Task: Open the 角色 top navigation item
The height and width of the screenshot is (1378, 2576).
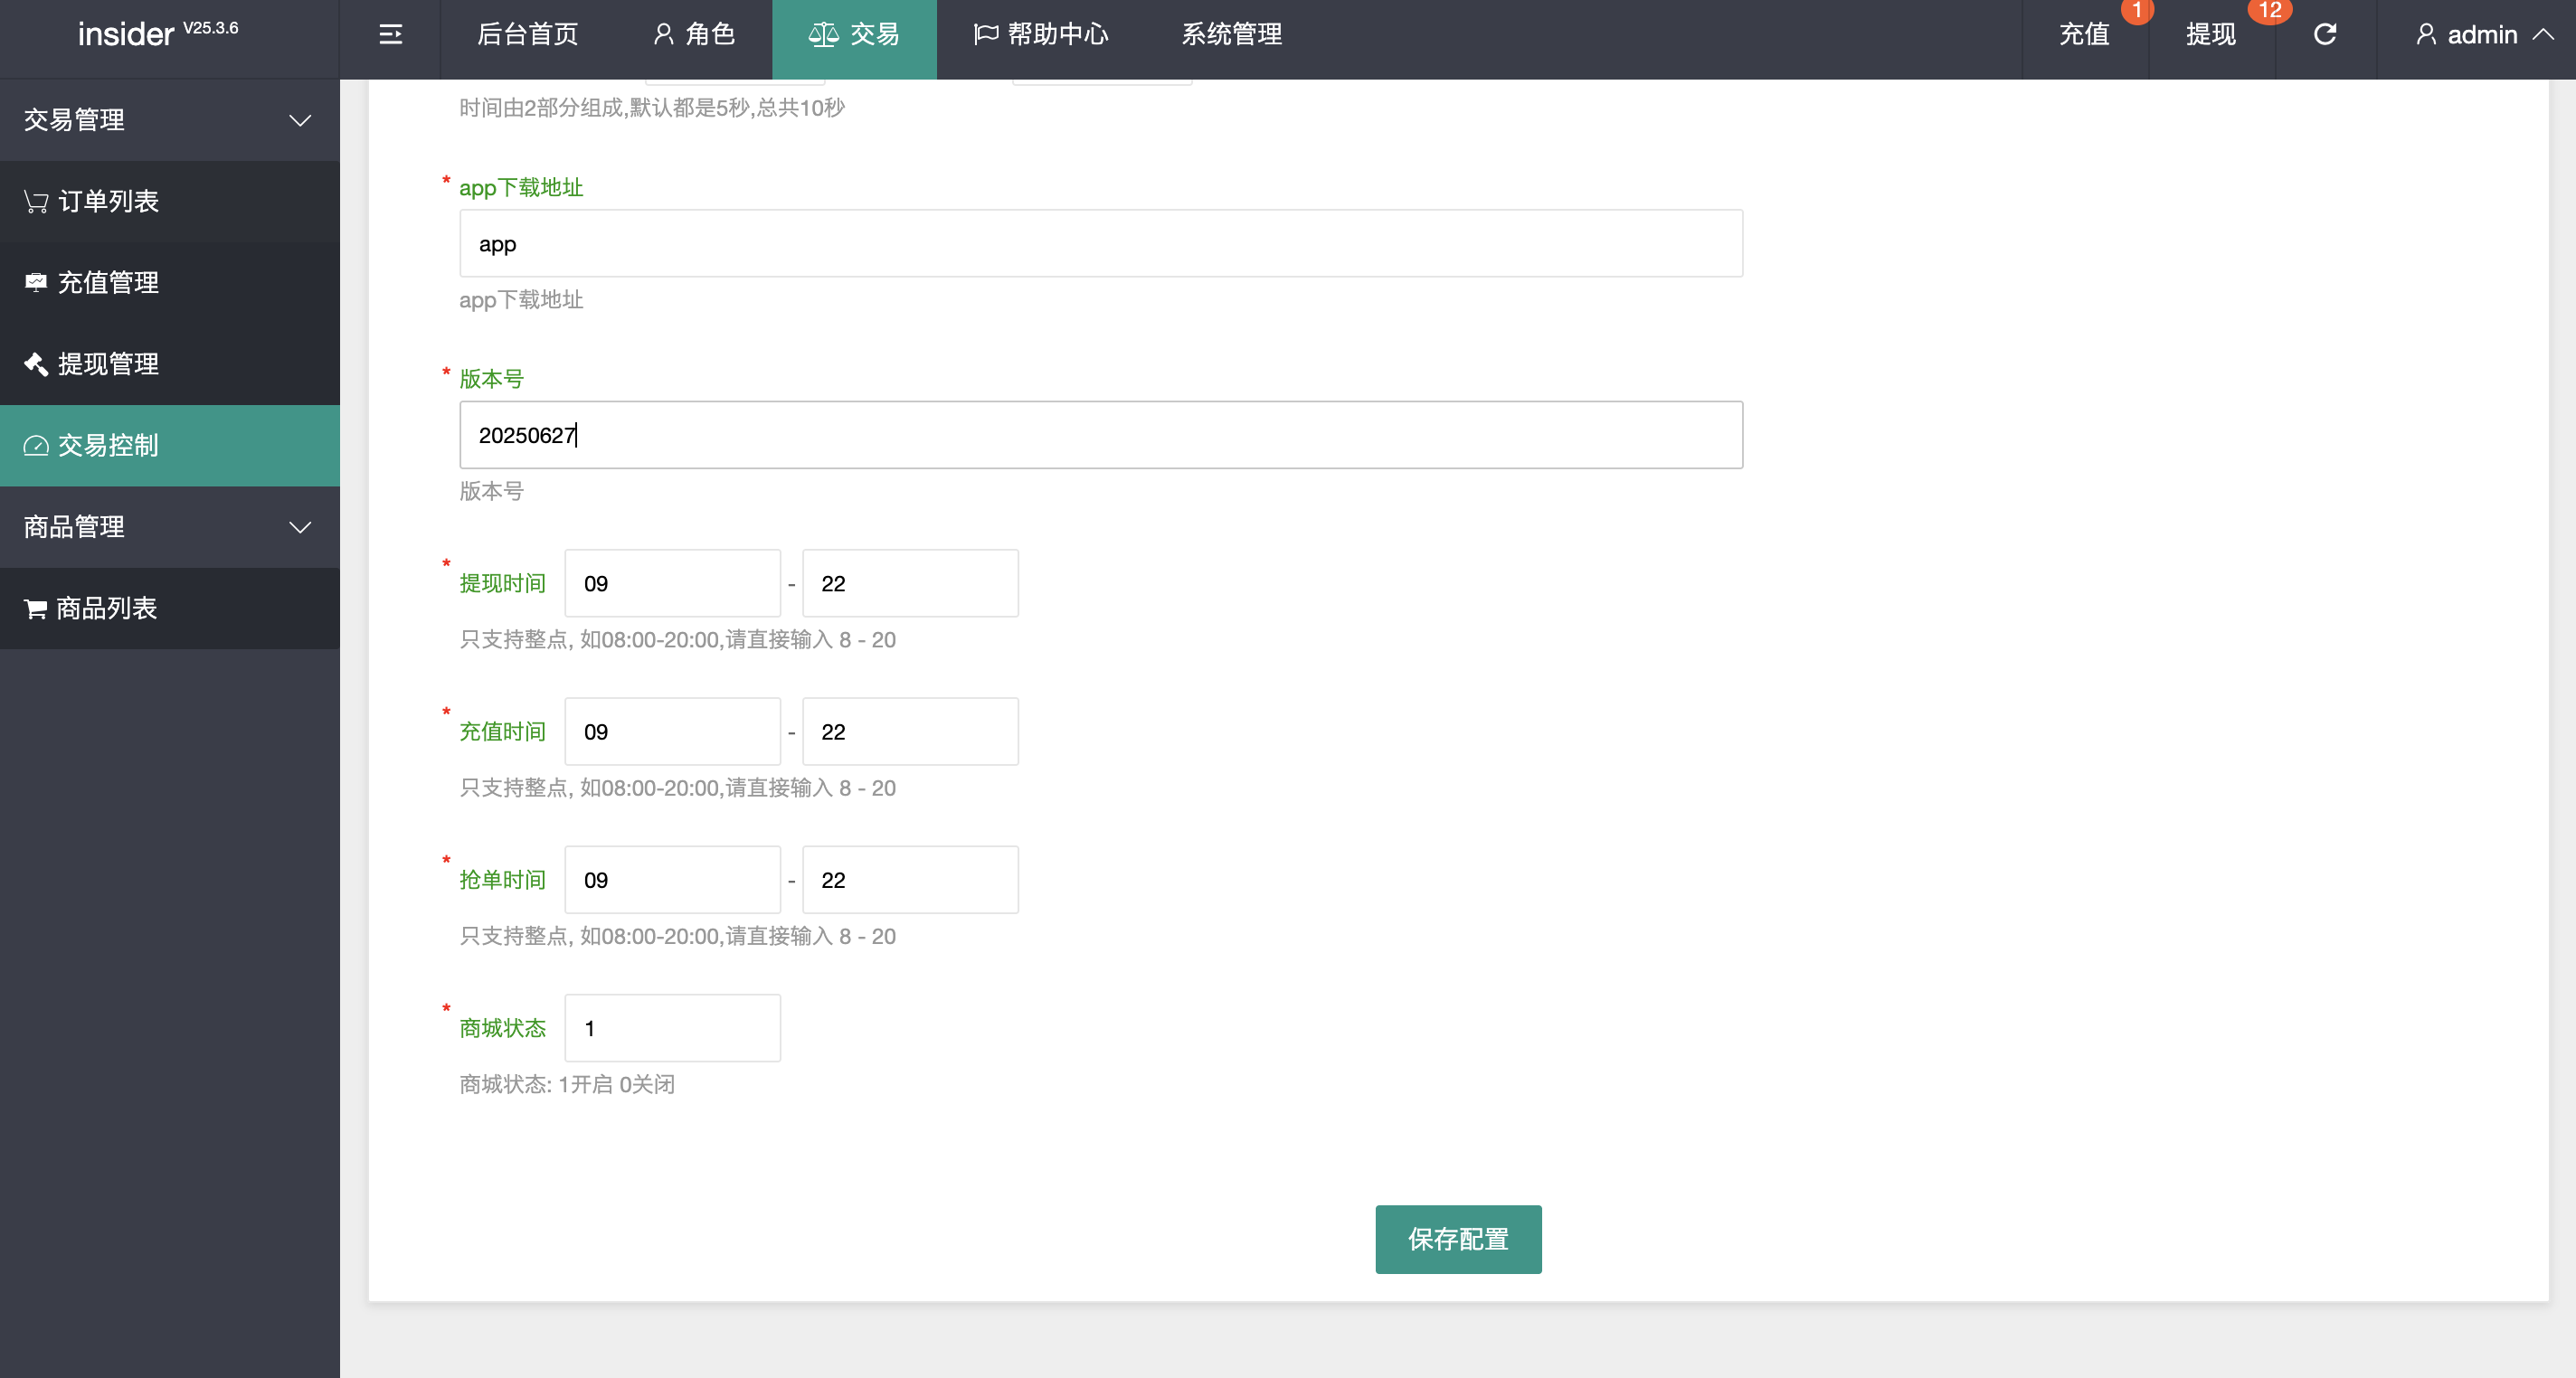Action: click(x=695, y=35)
